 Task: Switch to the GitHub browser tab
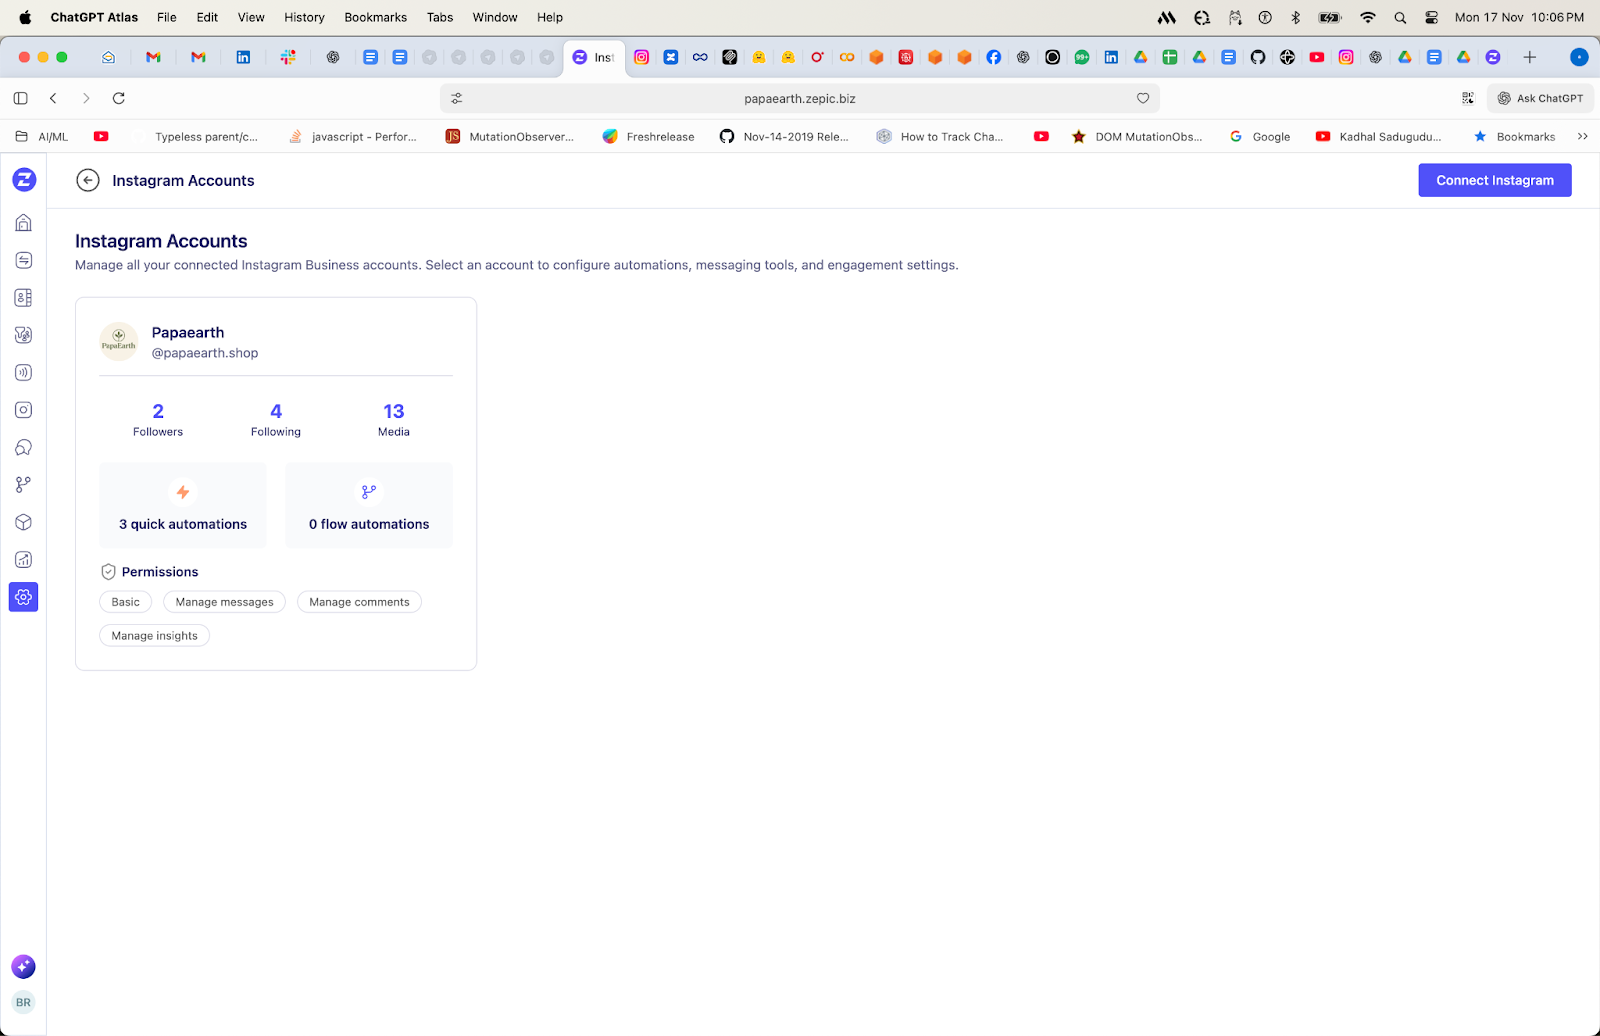[1258, 57]
